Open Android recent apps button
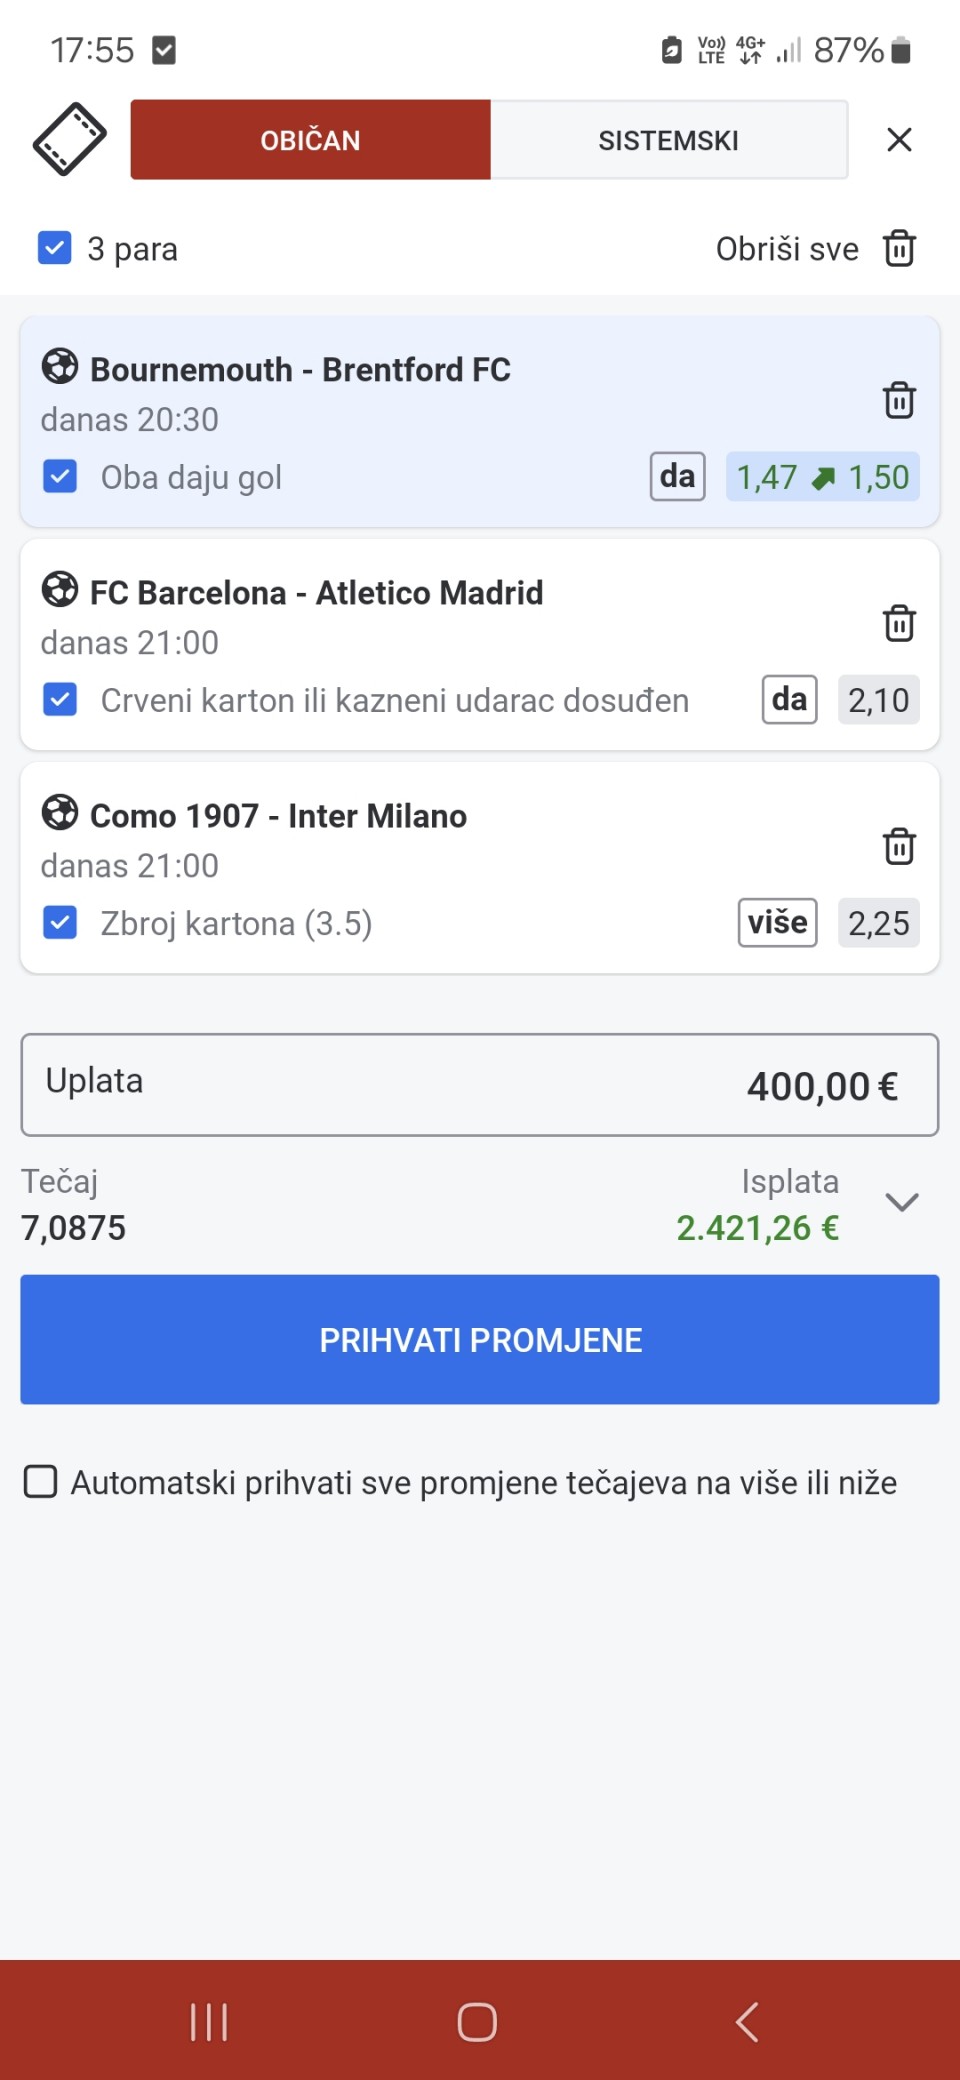The image size is (960, 2080). (209, 2021)
